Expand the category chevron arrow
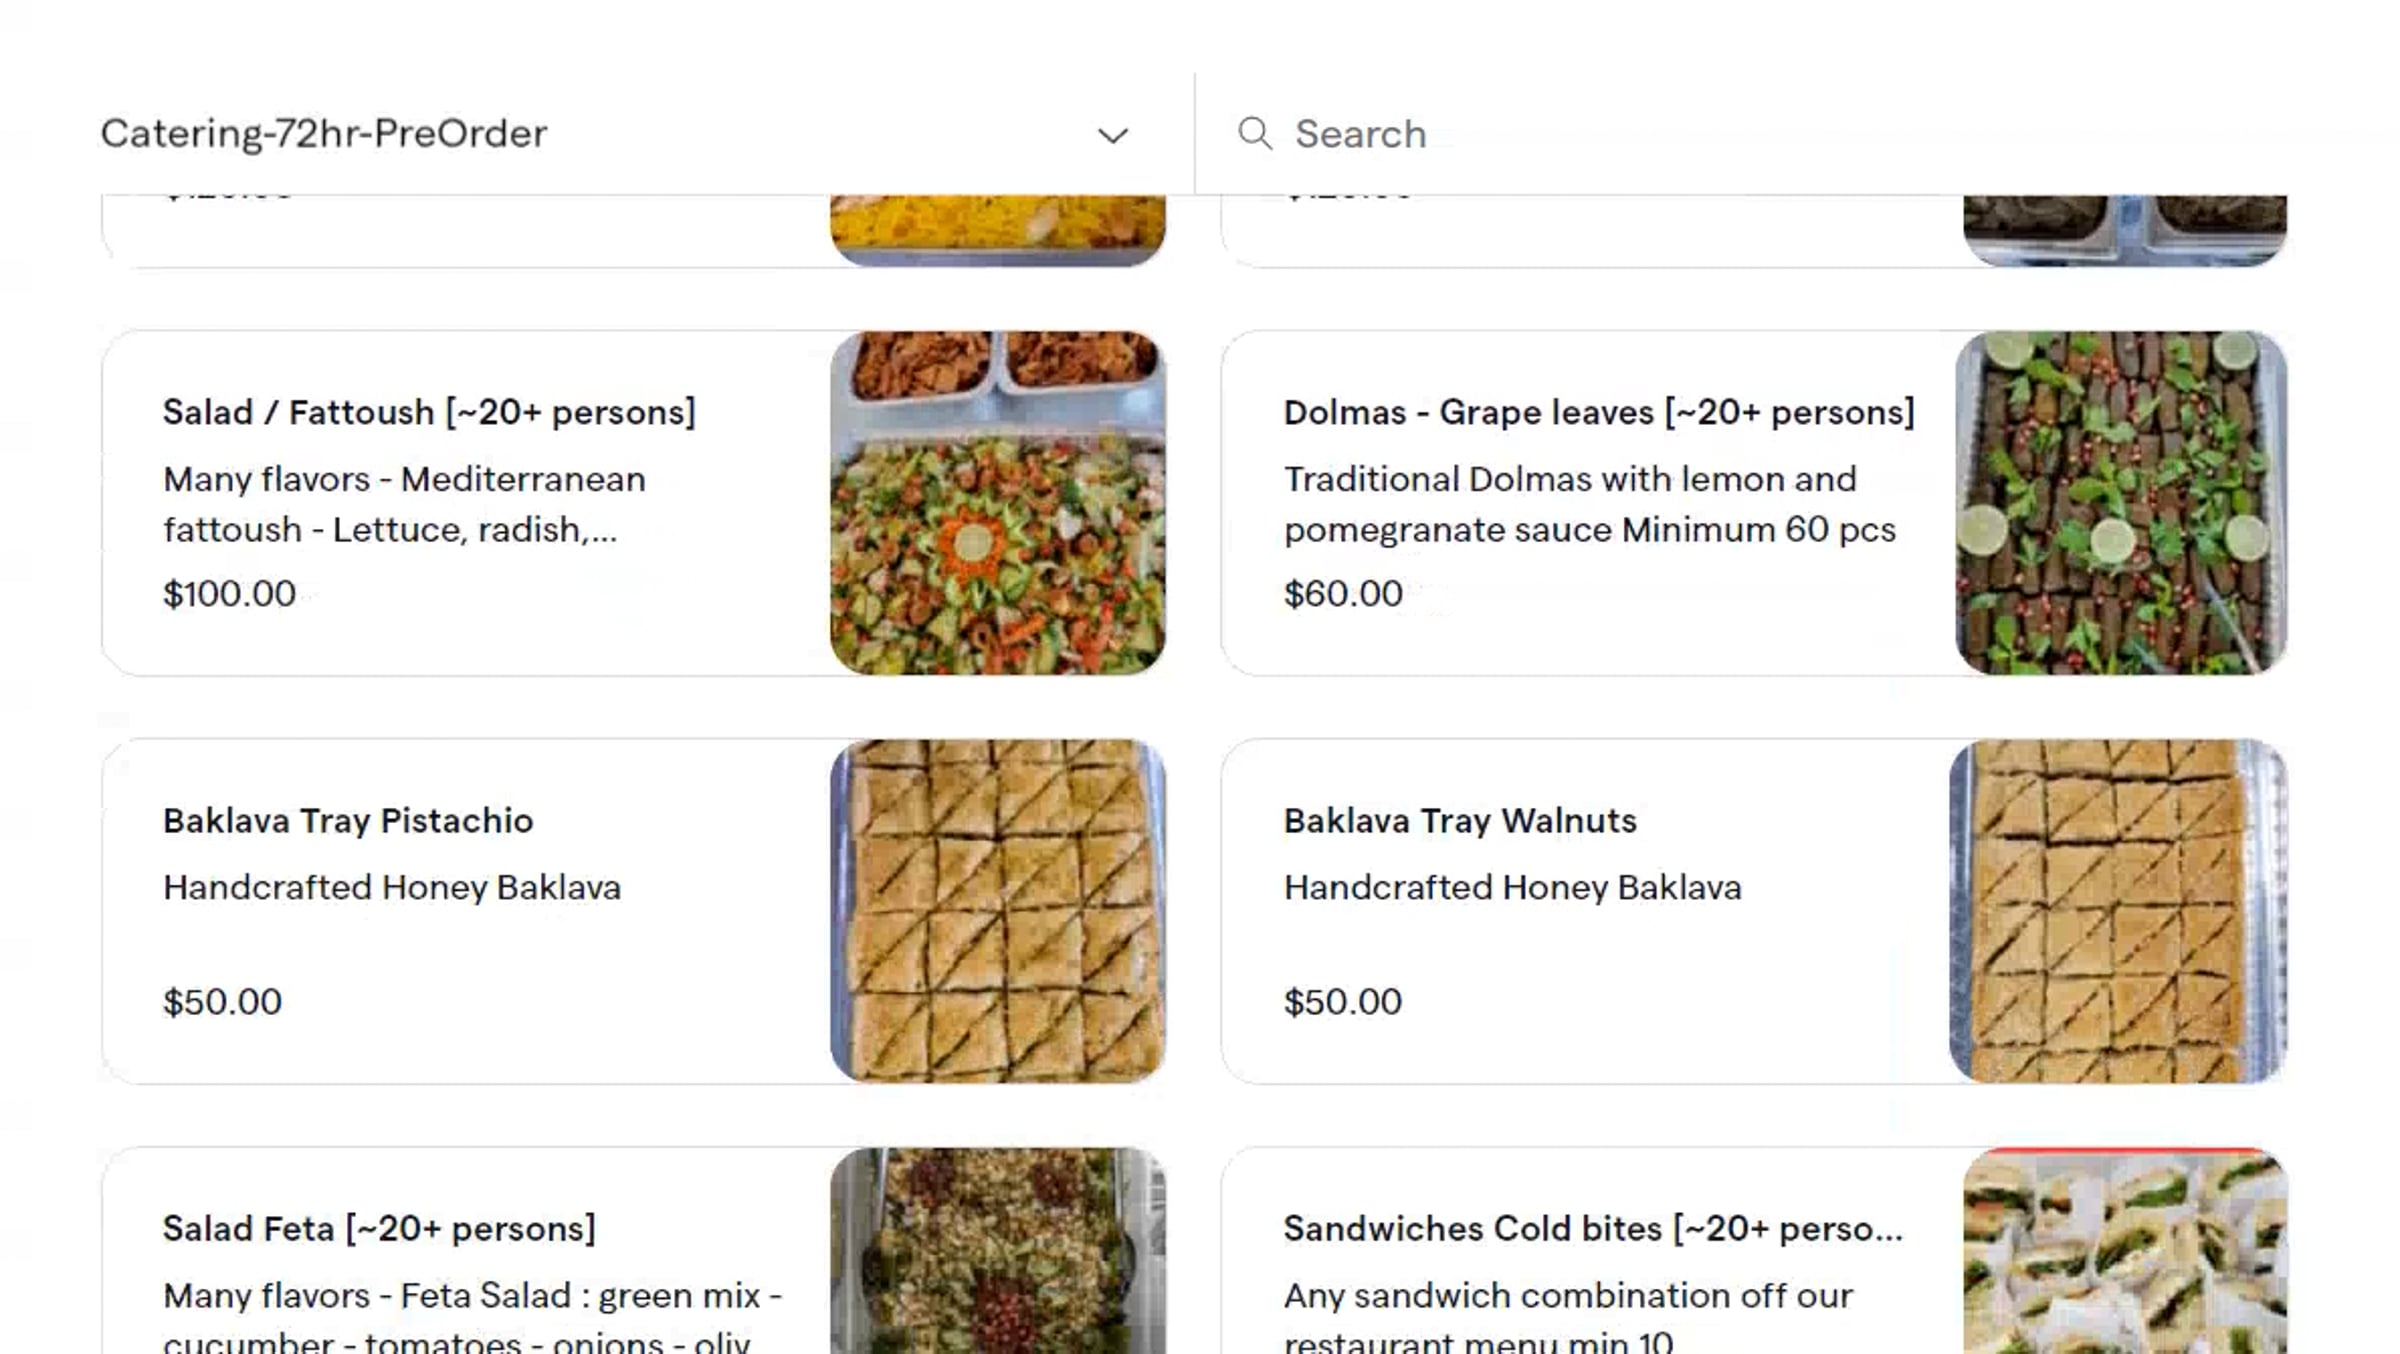 point(1112,136)
